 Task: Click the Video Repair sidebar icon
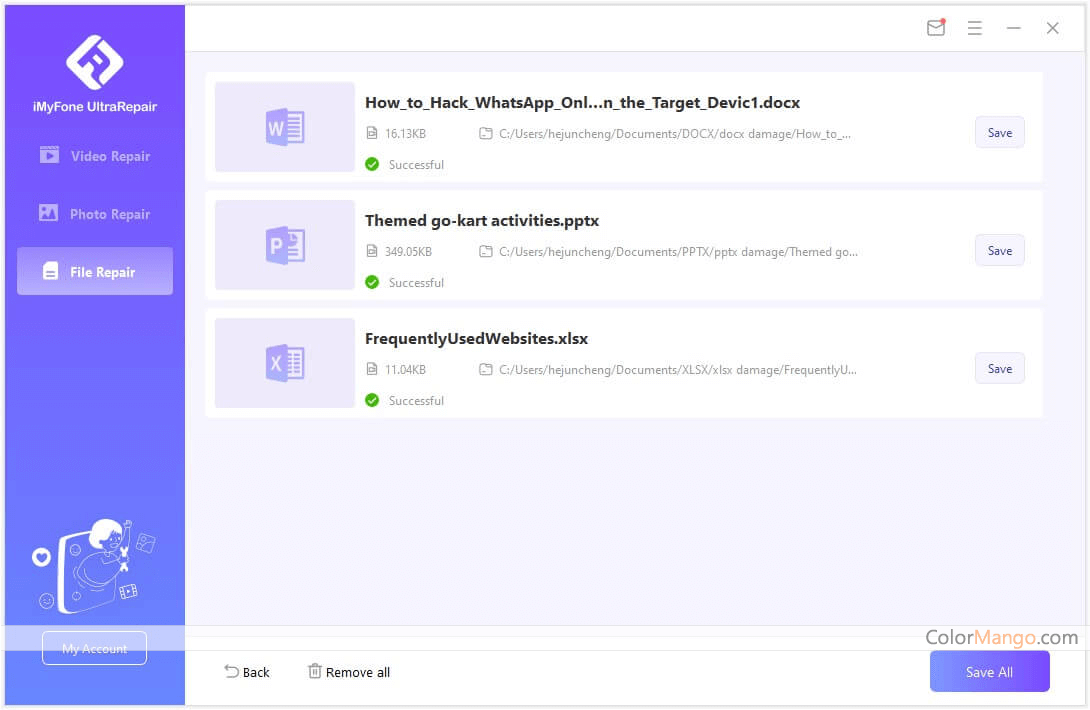tap(49, 156)
